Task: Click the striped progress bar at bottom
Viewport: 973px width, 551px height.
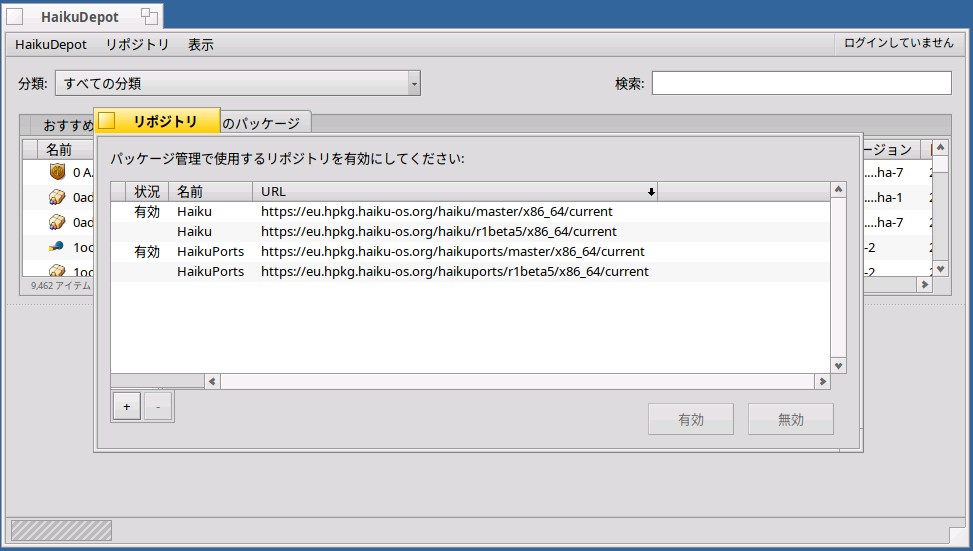Action: click(x=61, y=531)
